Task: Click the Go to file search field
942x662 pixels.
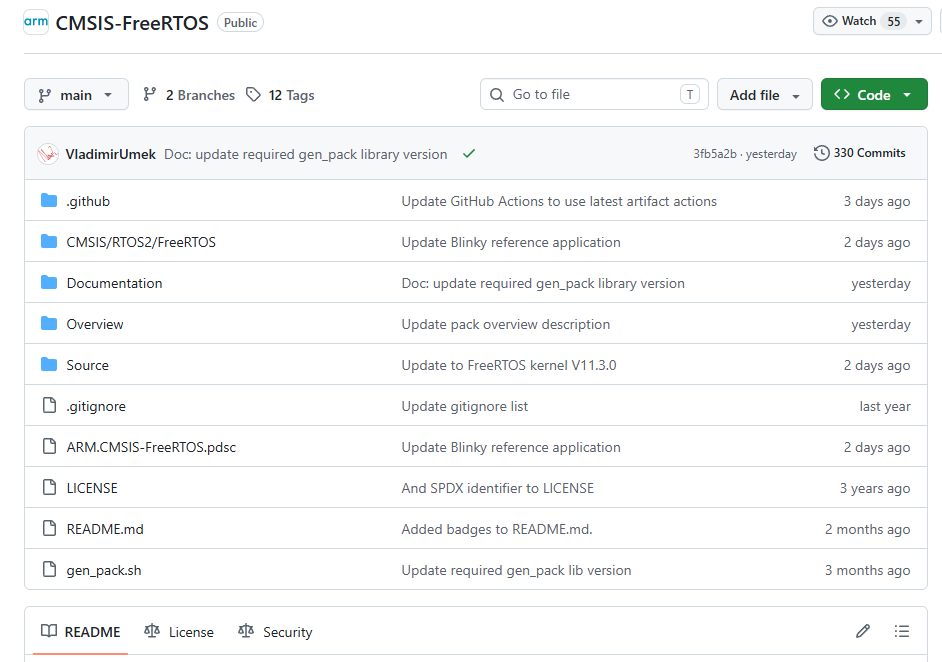Action: (x=593, y=94)
